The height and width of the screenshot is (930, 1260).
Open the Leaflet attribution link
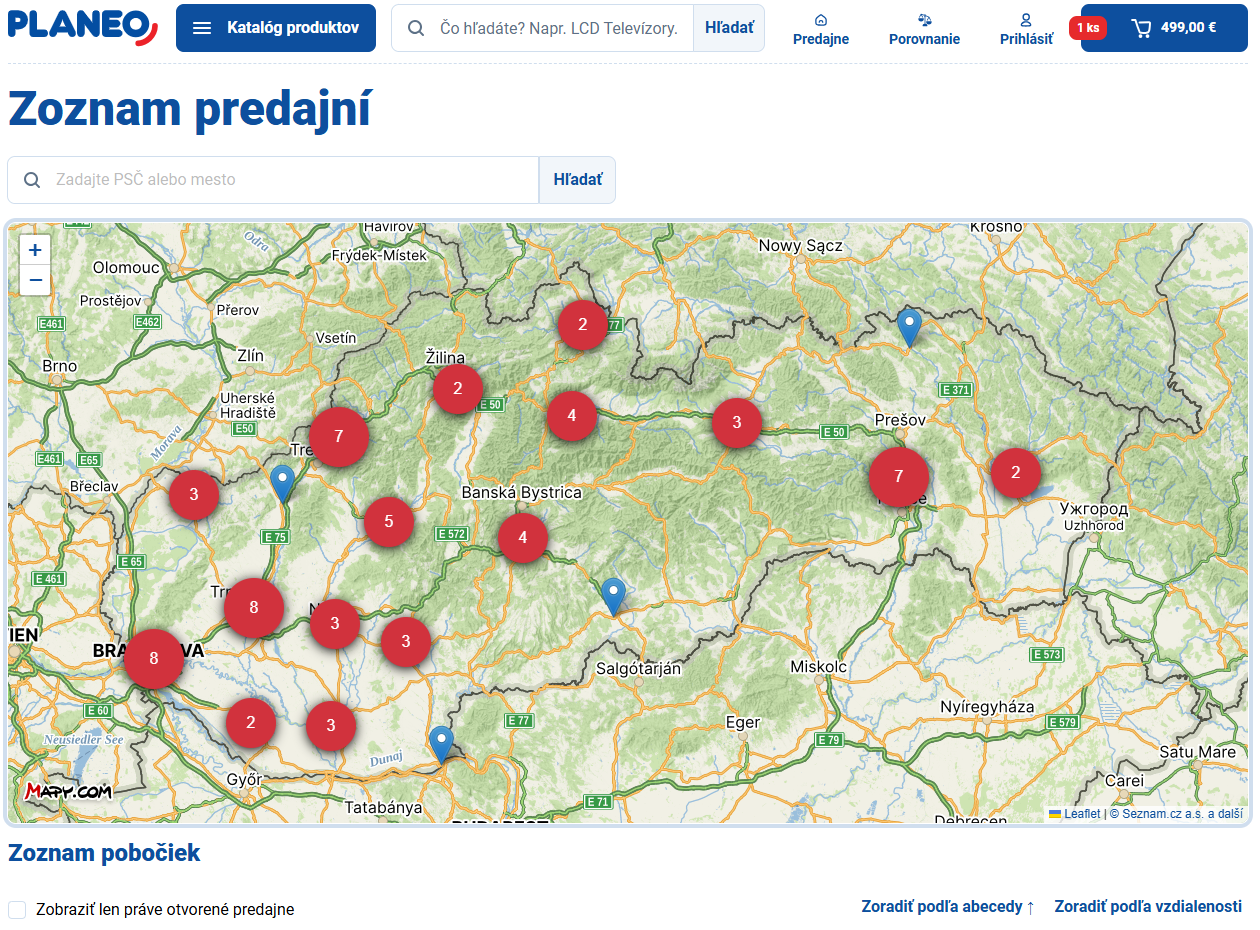coord(1081,814)
